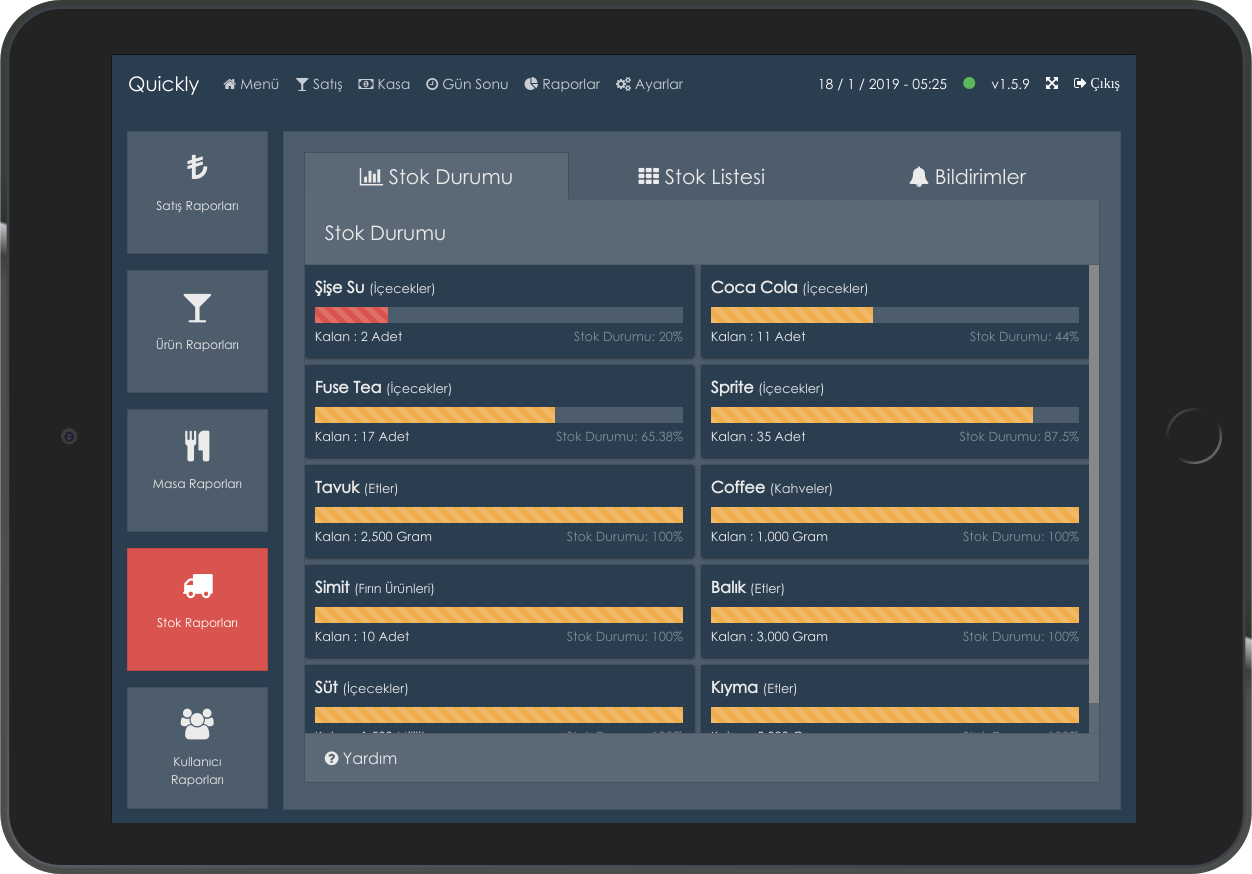This screenshot has height=874, width=1252.
Task: Open the Gün Sonu dropdown
Action: pyautogui.click(x=466, y=84)
